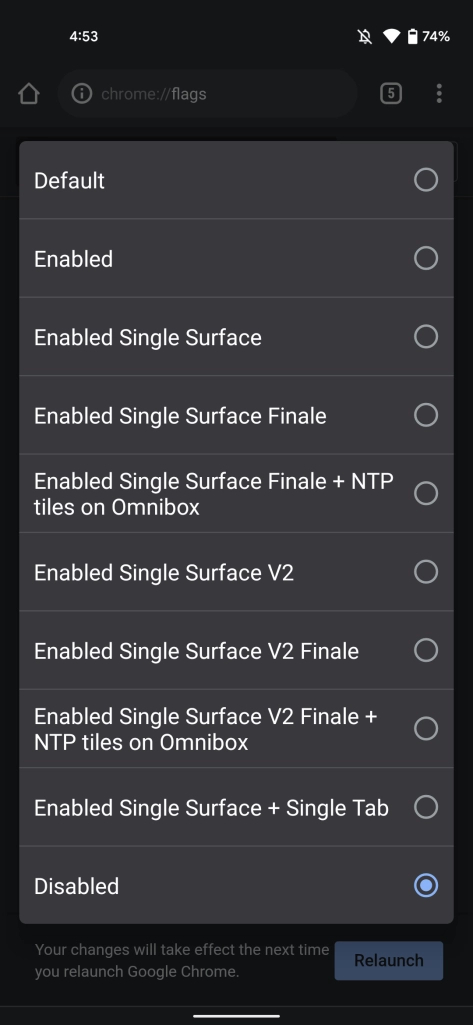Pick Single Surface V2 Finale + NTP tiles
This screenshot has width=473, height=1025.
(236, 729)
